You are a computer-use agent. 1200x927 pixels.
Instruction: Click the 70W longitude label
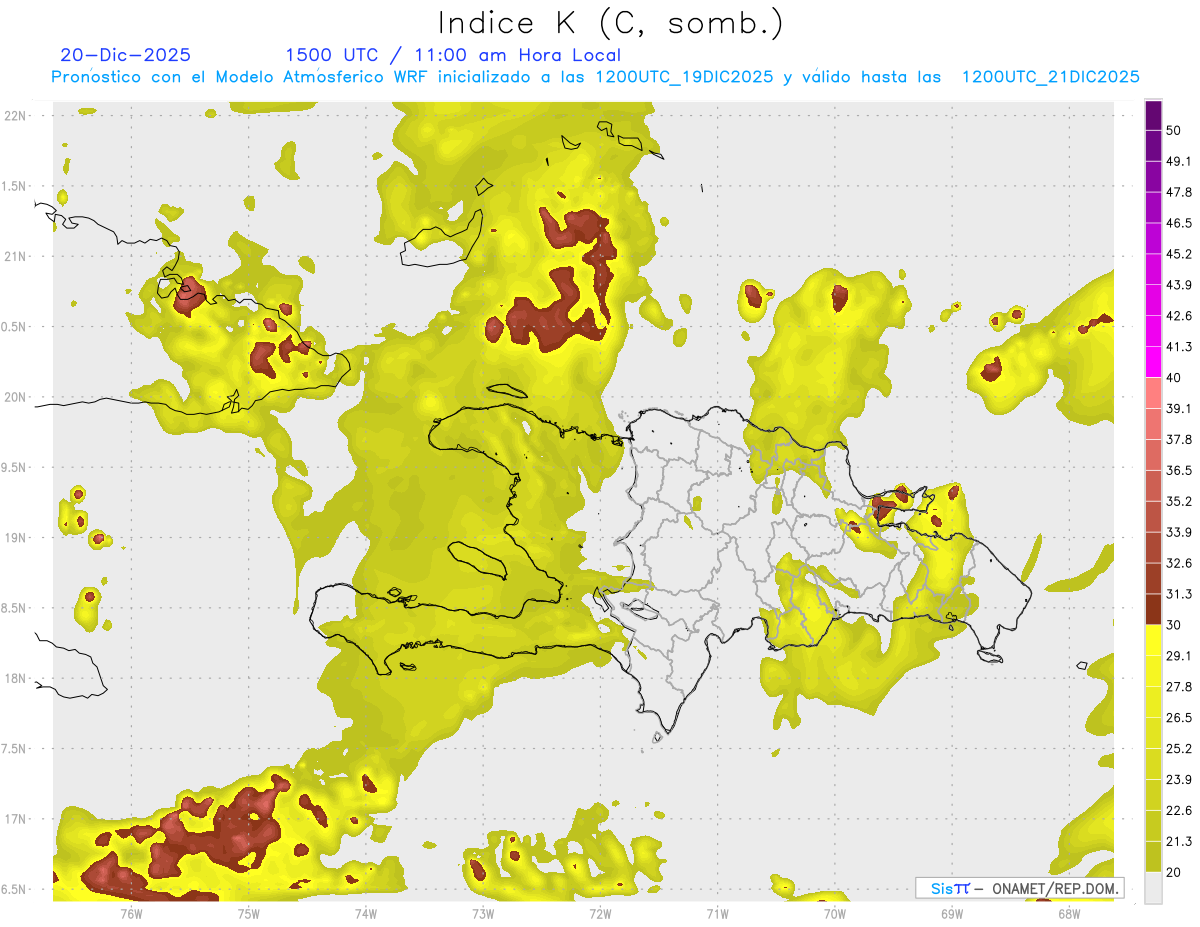tap(834, 913)
